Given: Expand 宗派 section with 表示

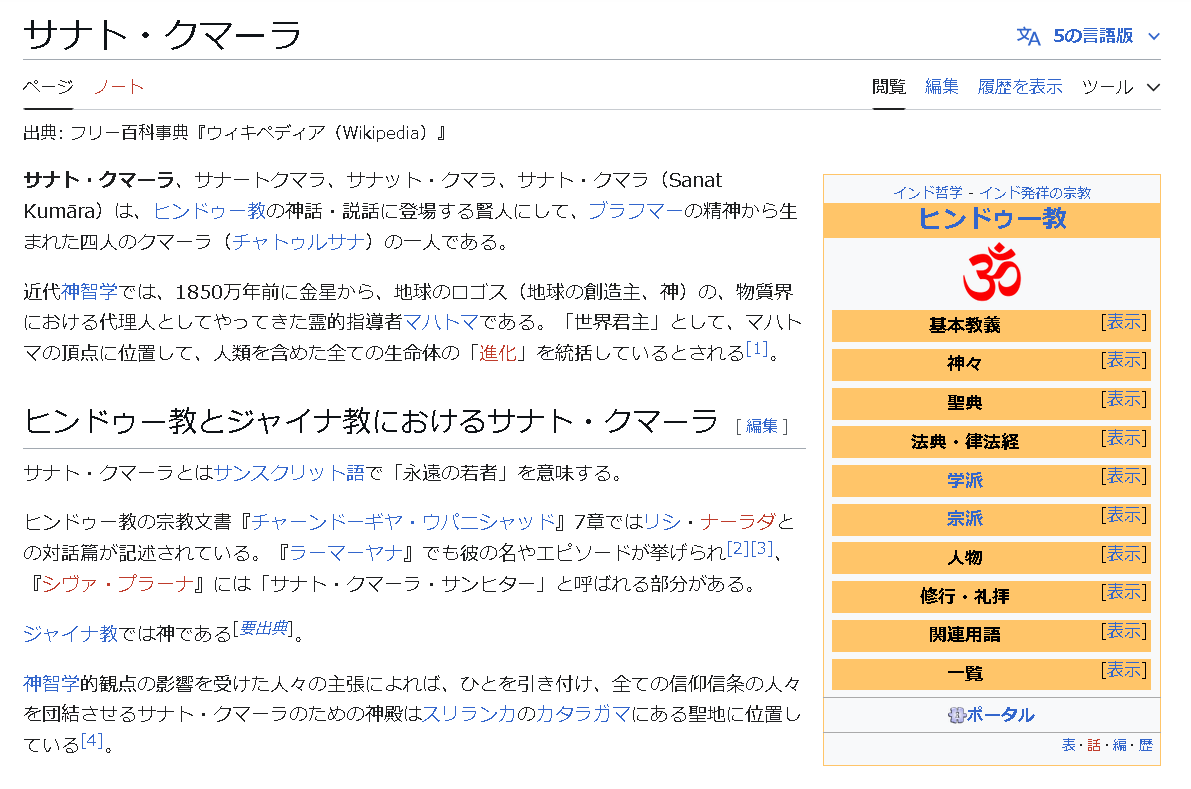Looking at the screenshot, I should 1124,515.
